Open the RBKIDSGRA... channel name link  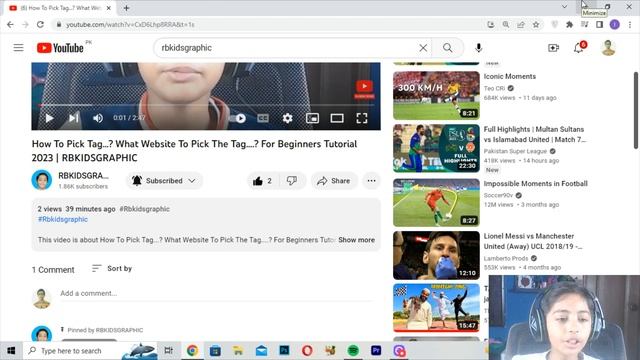pyautogui.click(x=83, y=176)
